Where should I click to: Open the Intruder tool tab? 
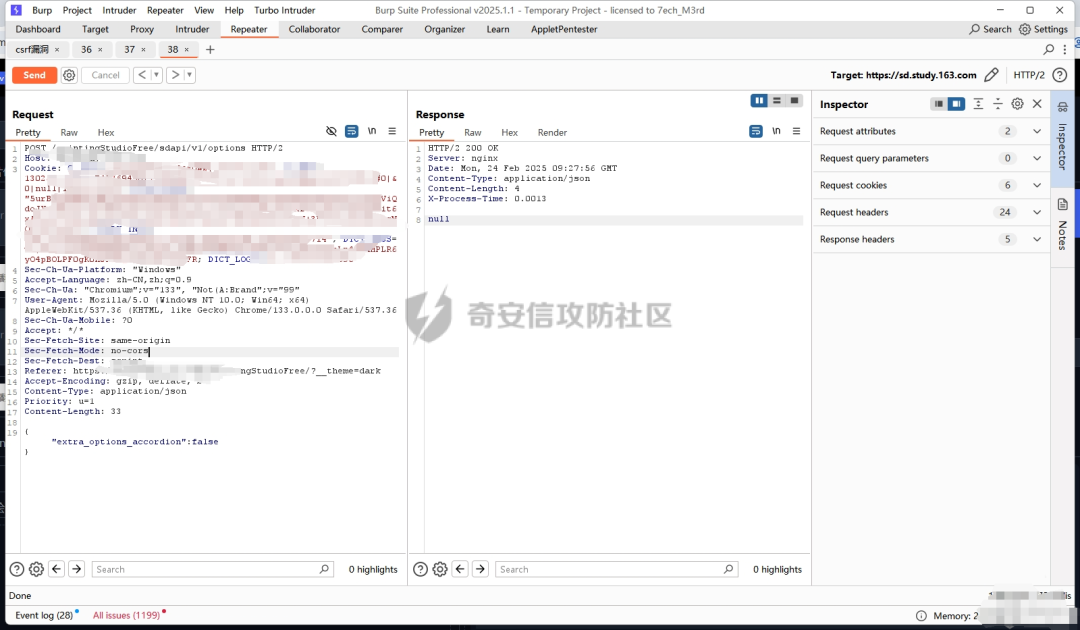192,29
